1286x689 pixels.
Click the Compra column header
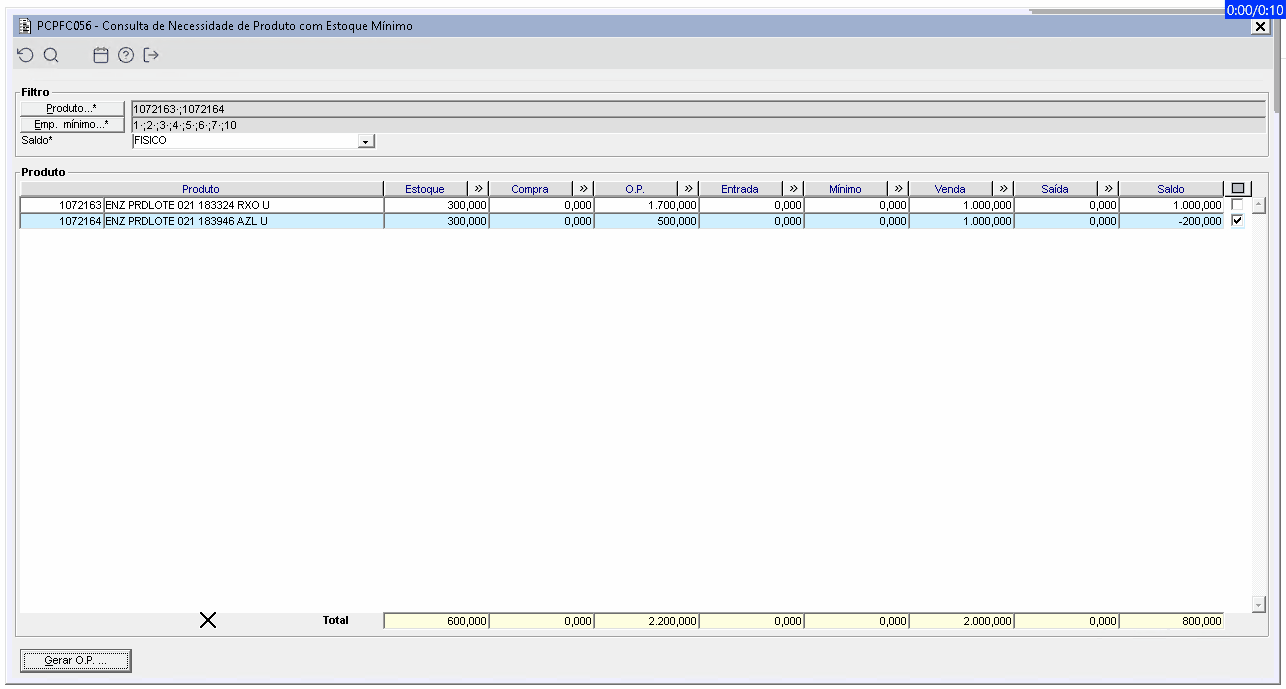(530, 189)
